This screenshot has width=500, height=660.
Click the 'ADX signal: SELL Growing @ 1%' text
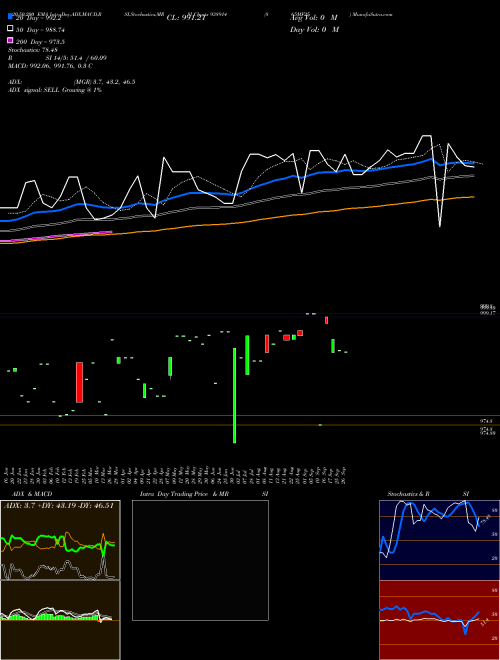coord(55,90)
